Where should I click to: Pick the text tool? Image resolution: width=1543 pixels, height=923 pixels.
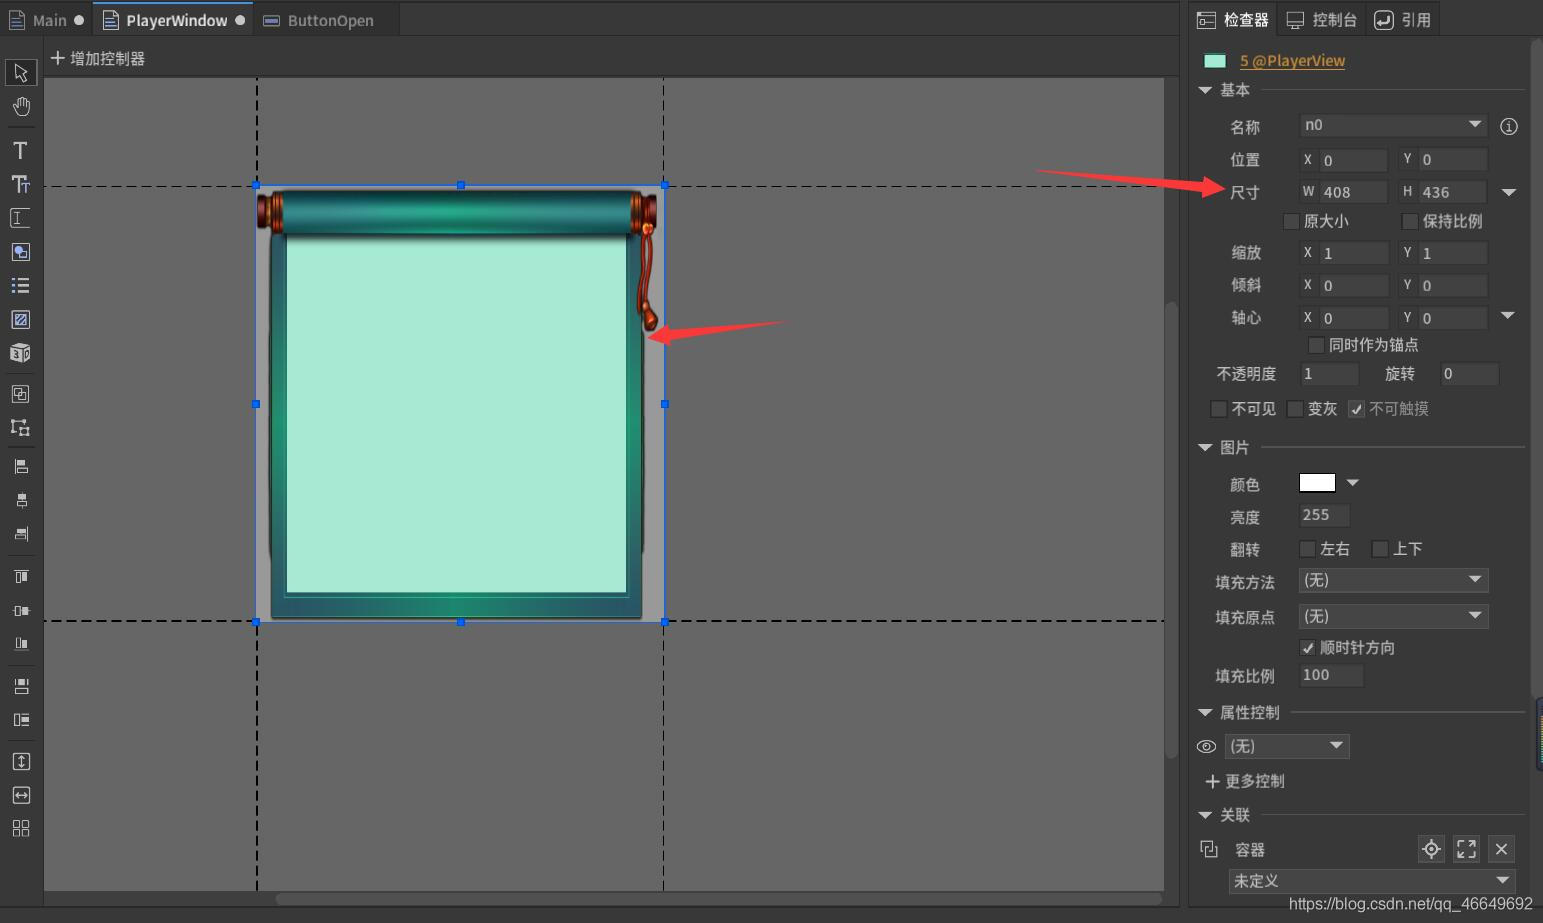20,150
